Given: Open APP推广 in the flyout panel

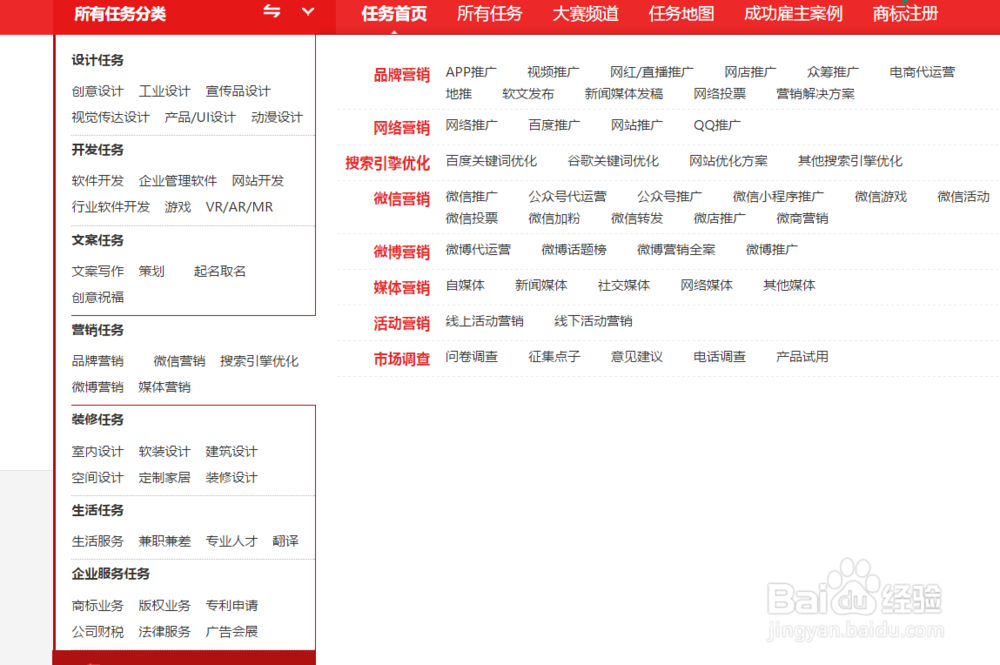Looking at the screenshot, I should coord(471,72).
